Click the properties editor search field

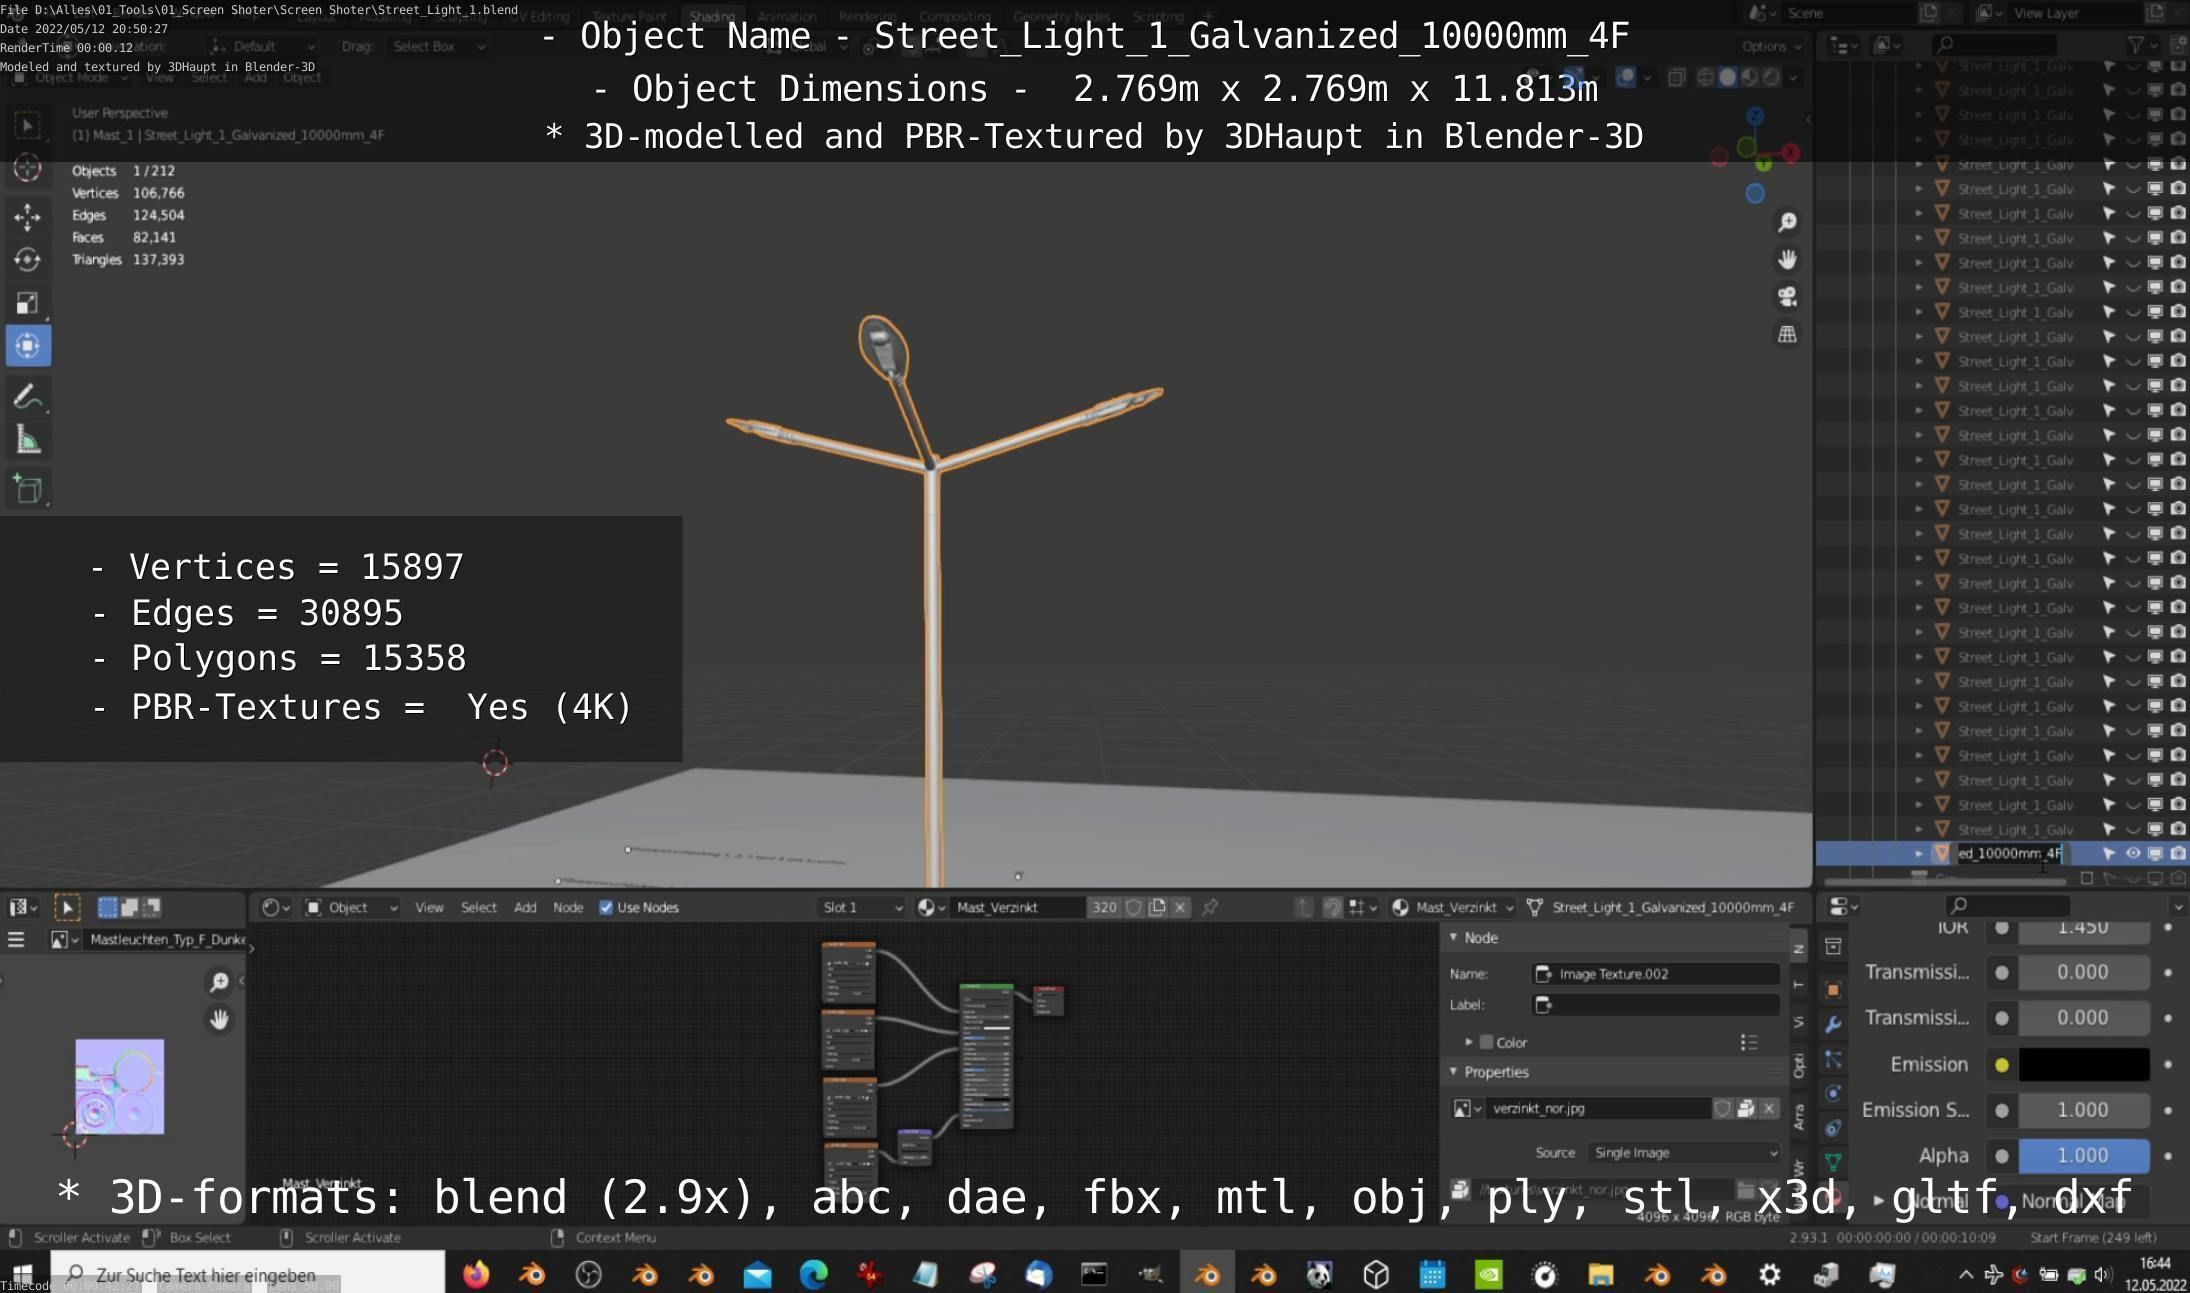click(x=2008, y=905)
